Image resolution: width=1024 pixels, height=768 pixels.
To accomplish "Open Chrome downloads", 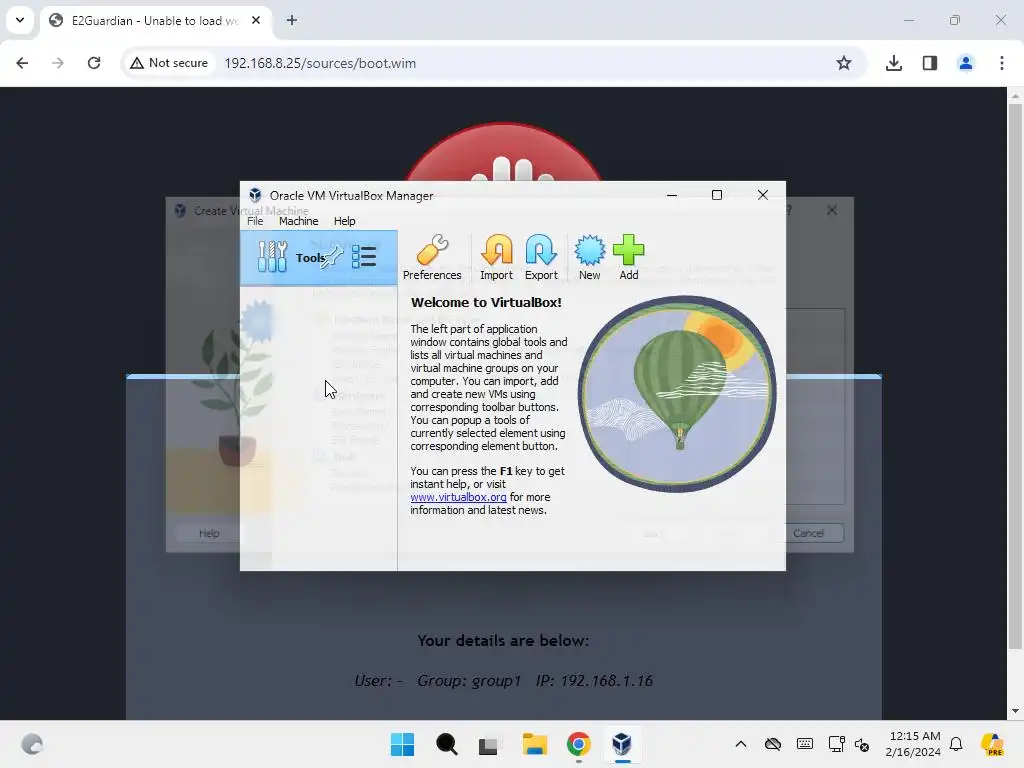I will point(894,63).
